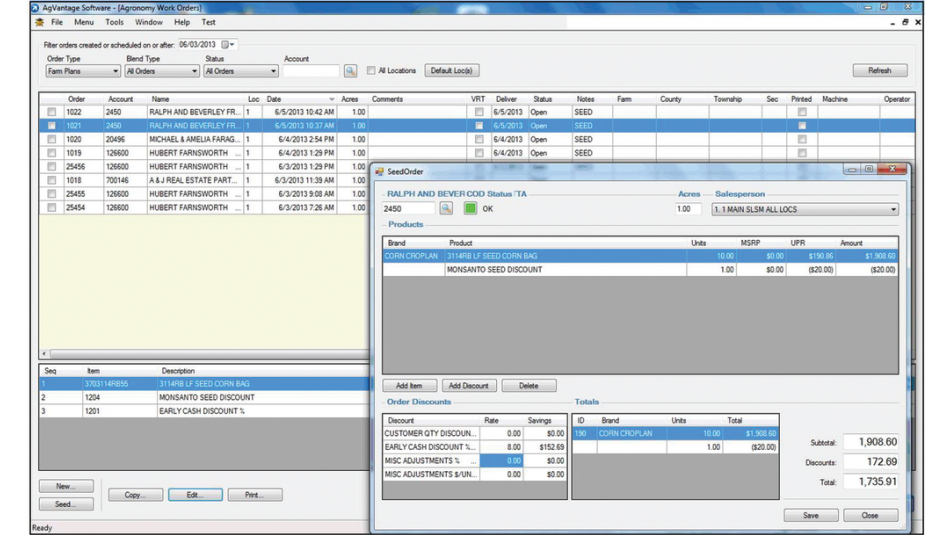The image size is (950, 535).
Task: Tick the Printed checkbox for order 1020
Action: (x=801, y=140)
